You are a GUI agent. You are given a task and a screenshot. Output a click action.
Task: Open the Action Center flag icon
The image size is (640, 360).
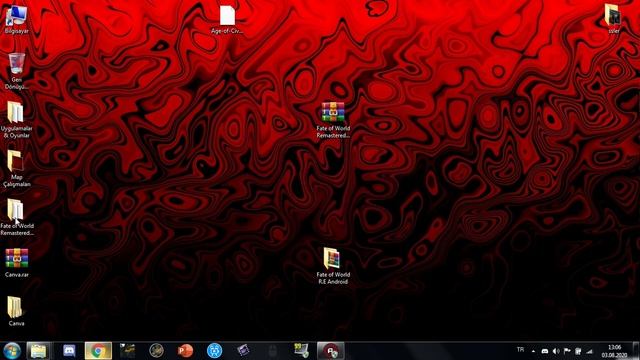click(567, 351)
